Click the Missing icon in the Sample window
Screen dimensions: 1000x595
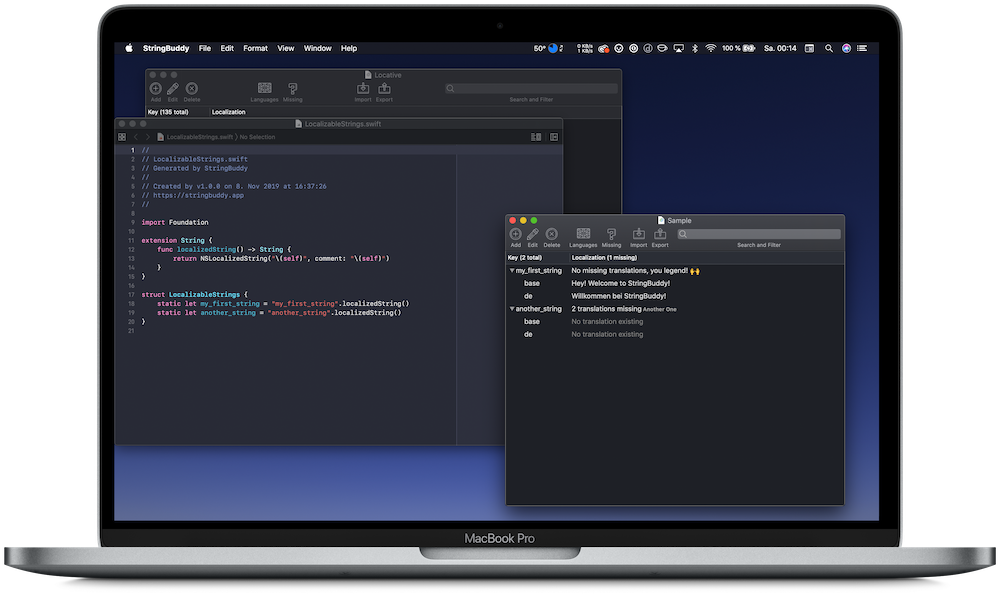611,234
